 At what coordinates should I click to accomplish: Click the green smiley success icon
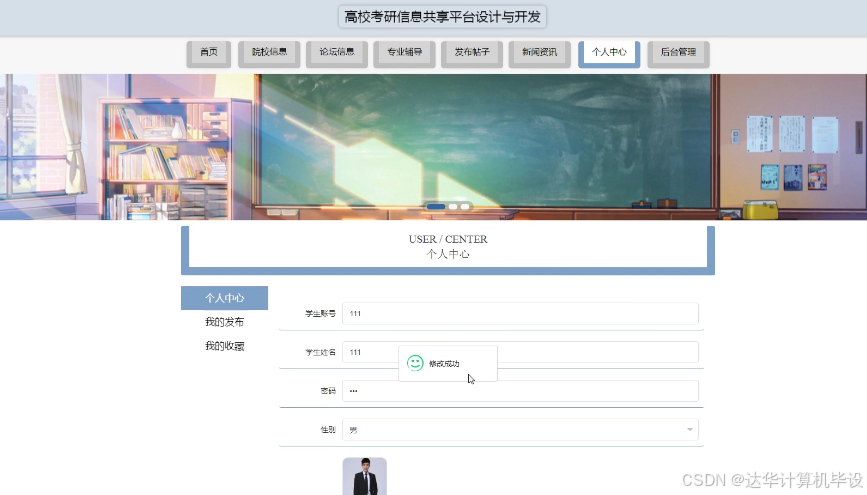pos(415,363)
